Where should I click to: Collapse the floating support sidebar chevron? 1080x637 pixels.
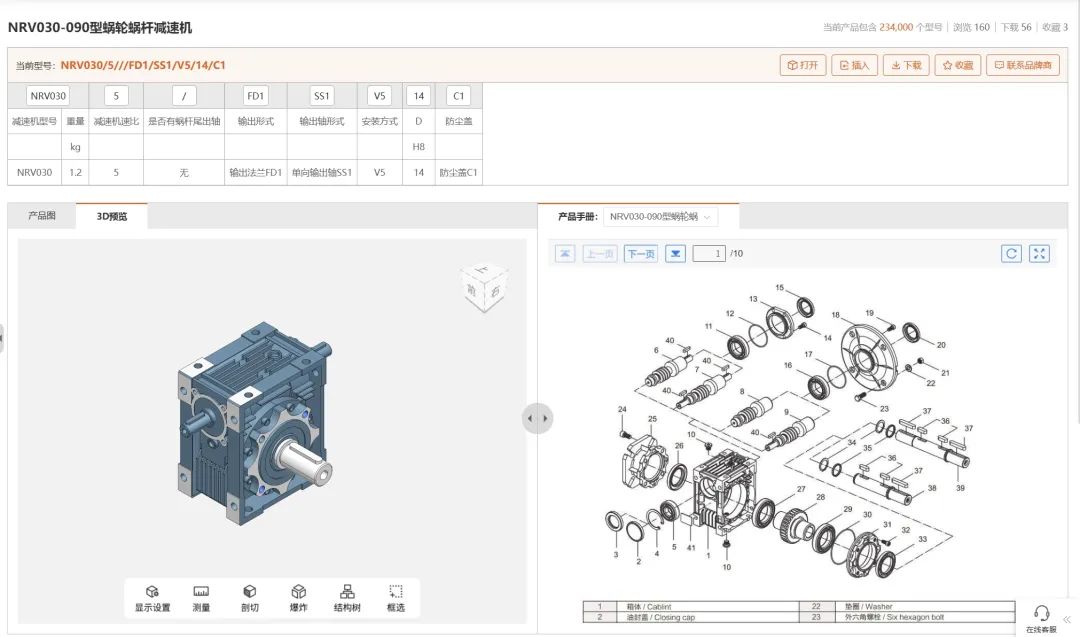(x=1068, y=620)
